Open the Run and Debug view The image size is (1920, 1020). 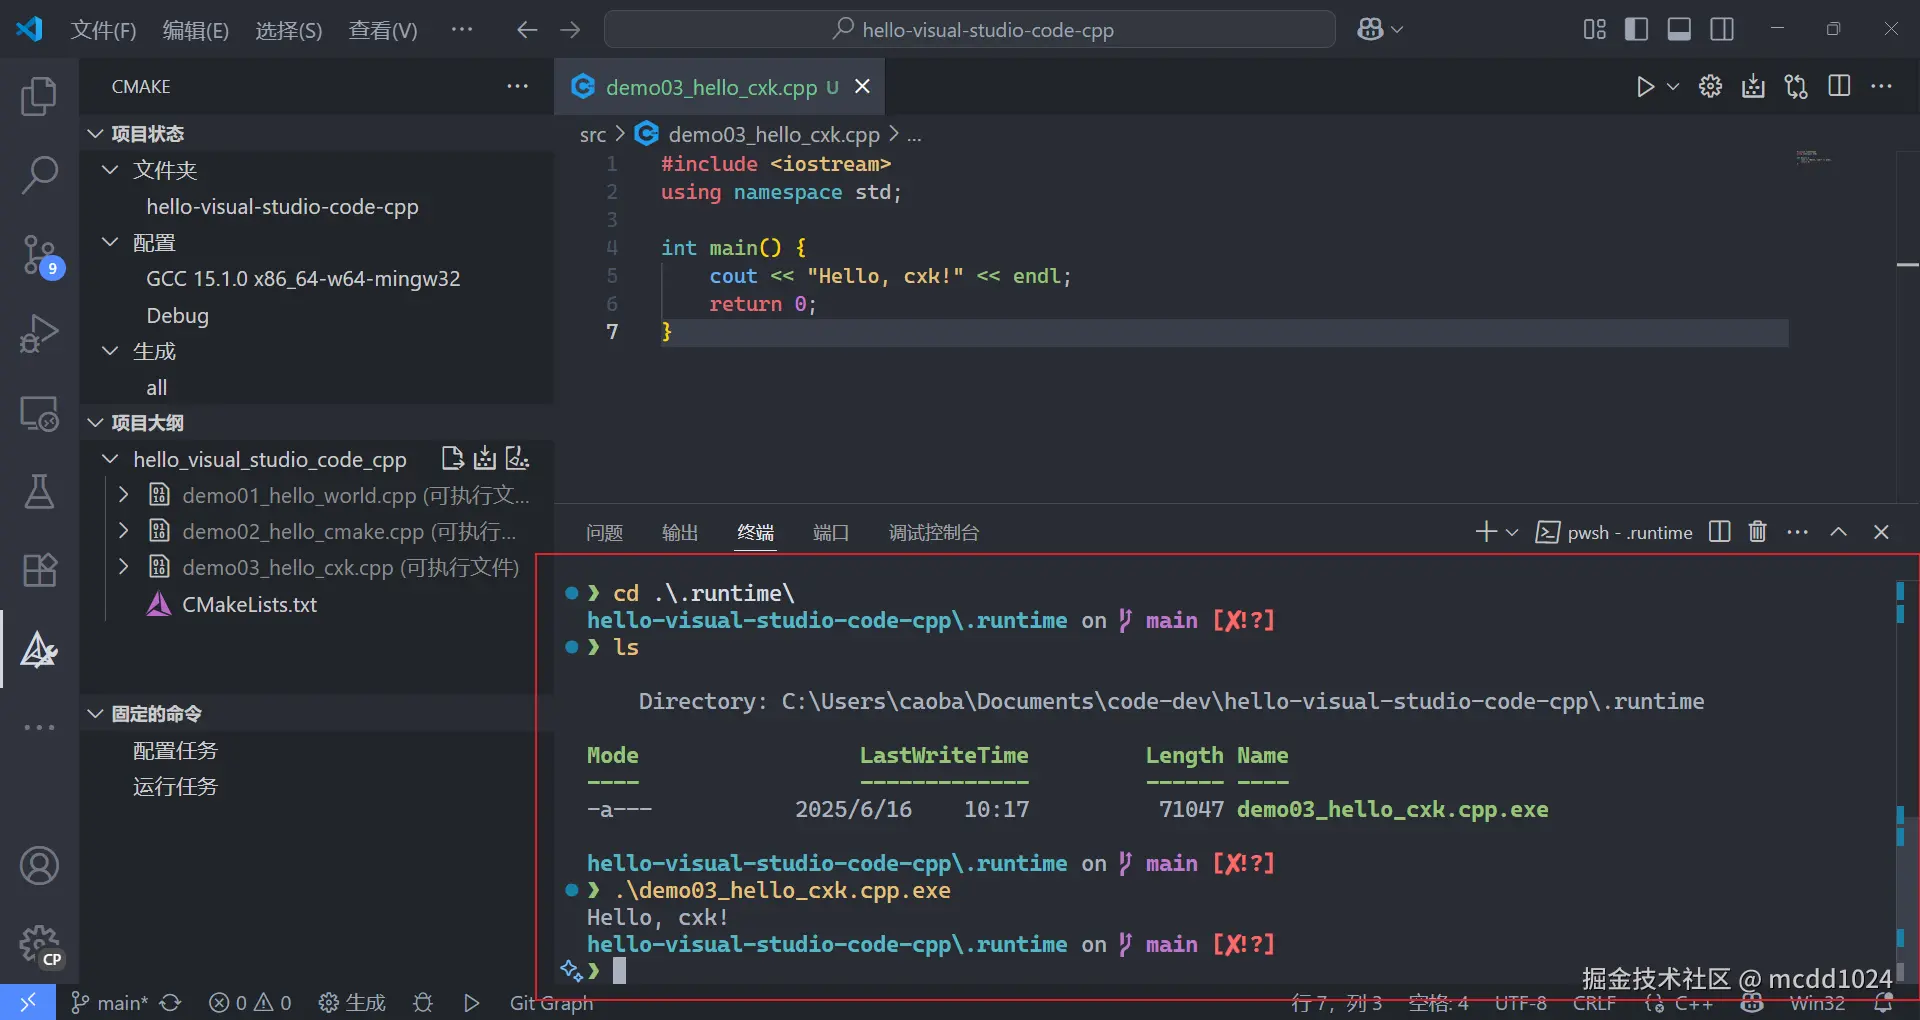(39, 333)
